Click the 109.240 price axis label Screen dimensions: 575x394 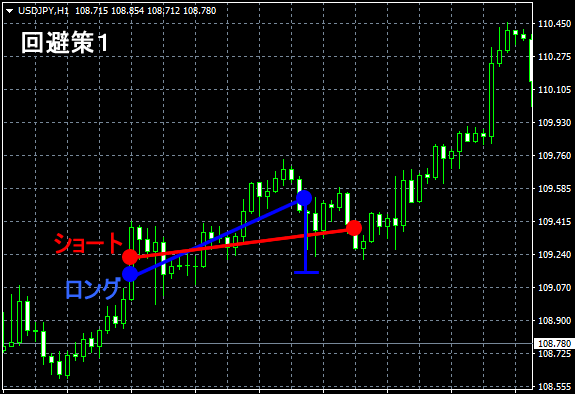click(x=554, y=255)
